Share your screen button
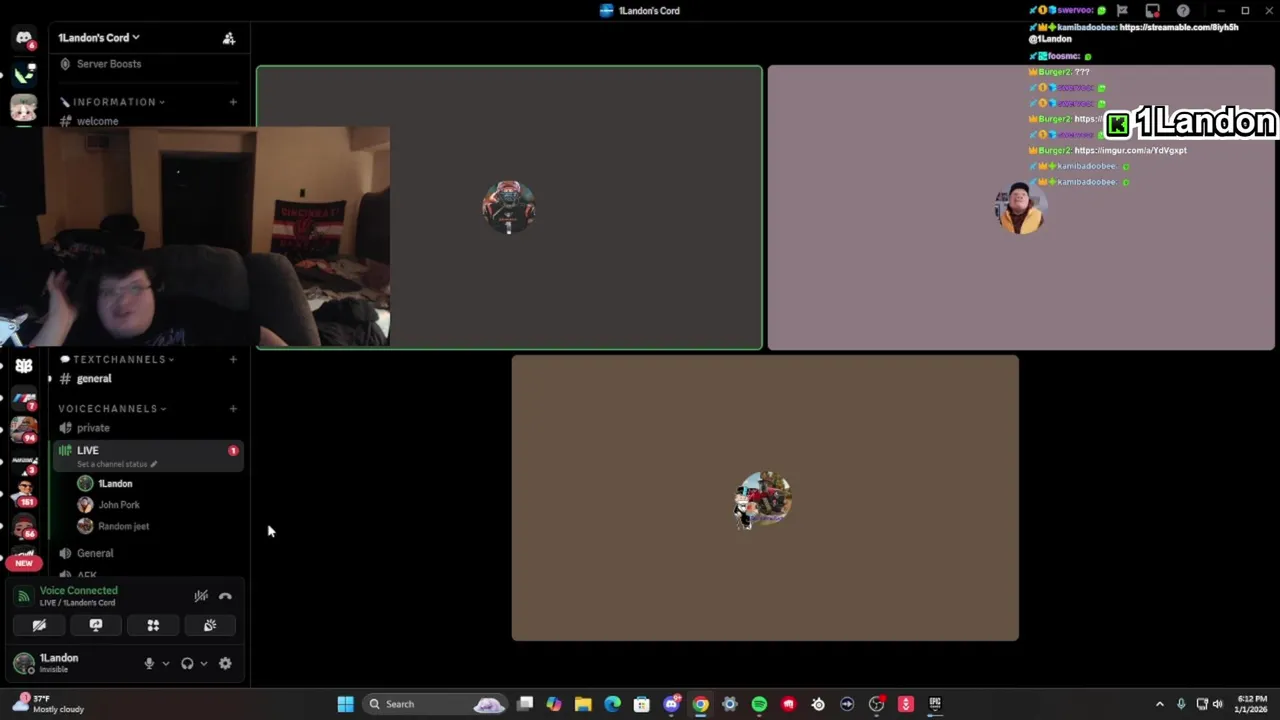Image resolution: width=1280 pixels, height=720 pixels. coord(96,625)
